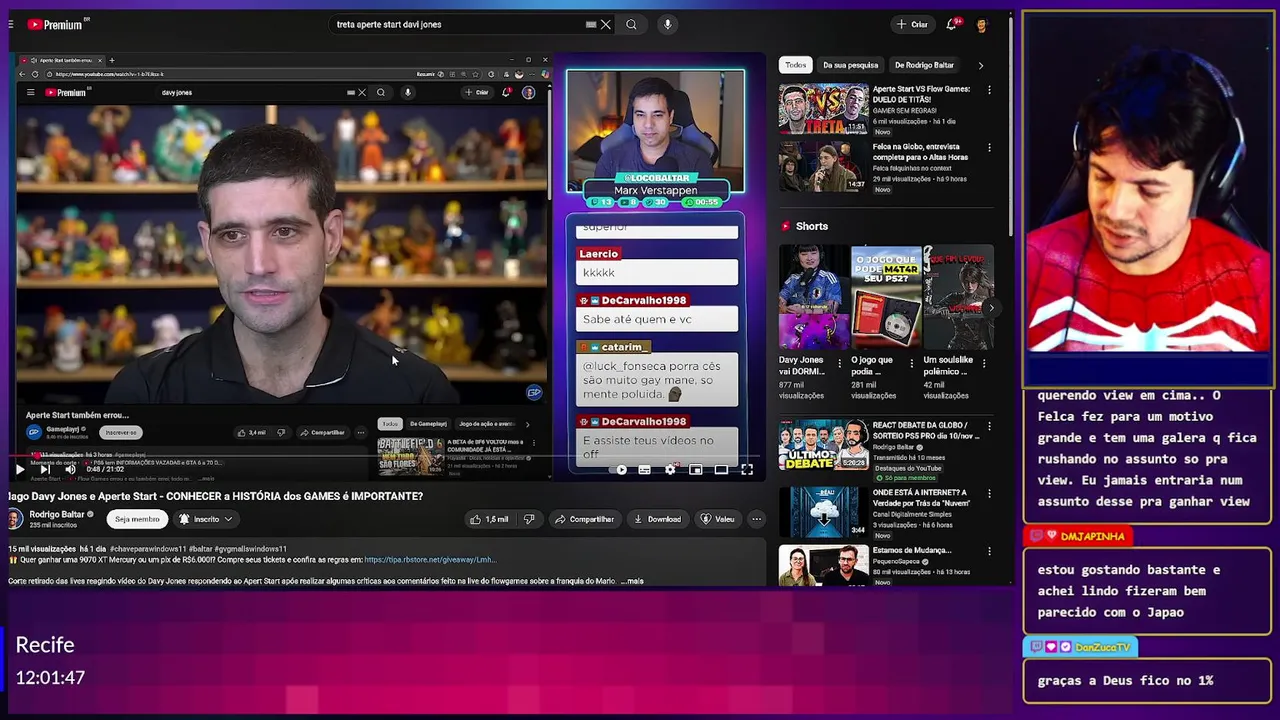Open the tipa.rbstore.net giveaway link
Screen dimensions: 1280x720
[430, 560]
